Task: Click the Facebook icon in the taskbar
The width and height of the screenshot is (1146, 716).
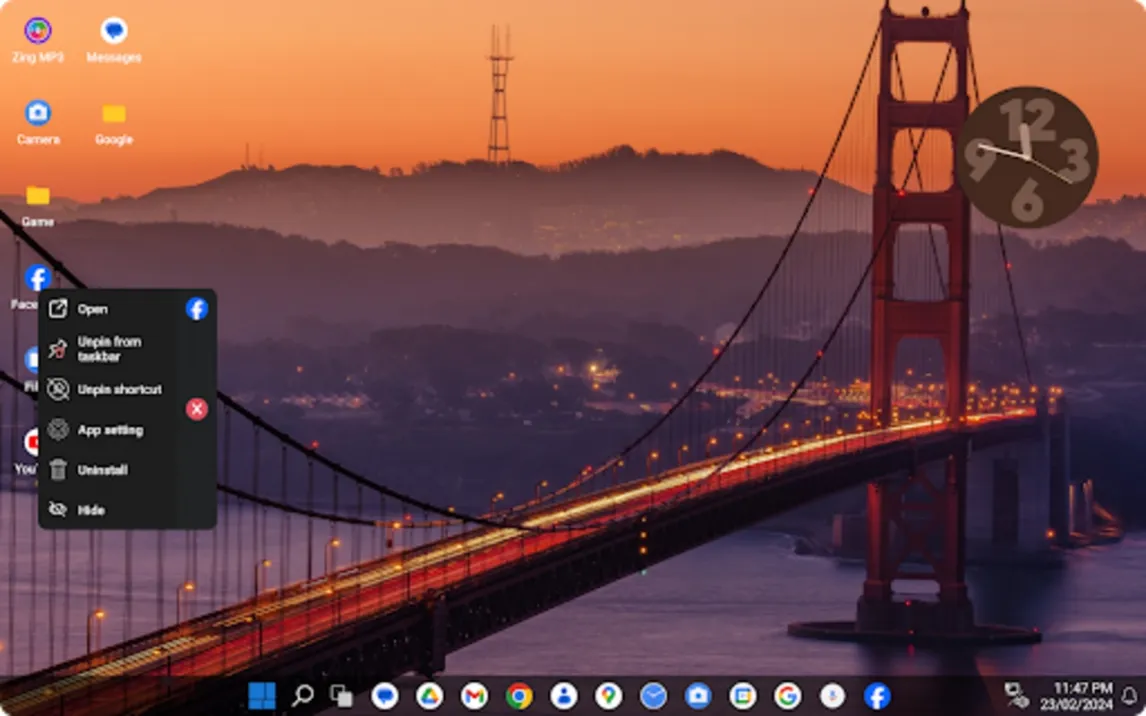Action: (877, 696)
